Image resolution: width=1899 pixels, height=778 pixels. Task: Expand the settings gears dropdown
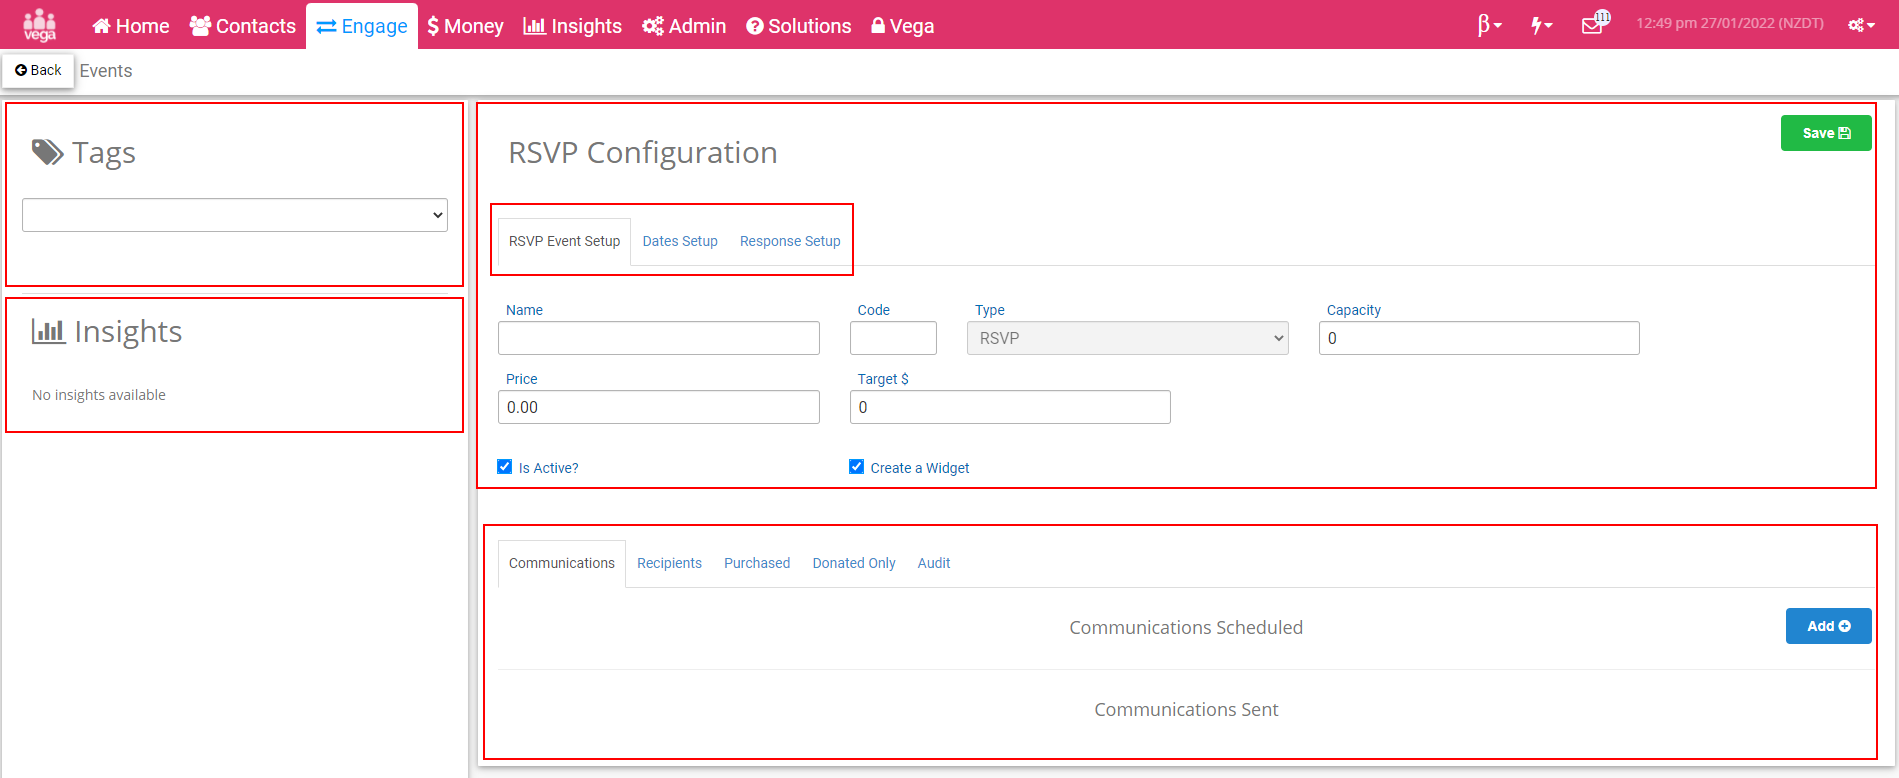1861,25
